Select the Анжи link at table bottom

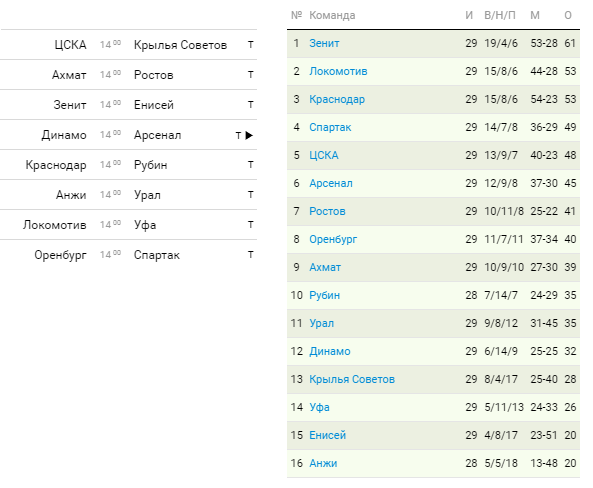click(x=323, y=463)
